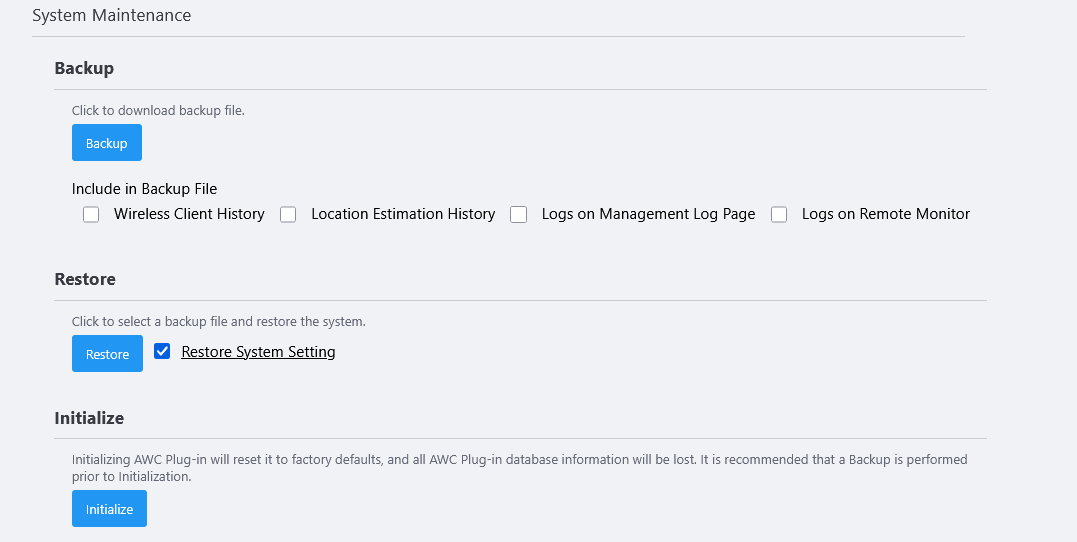Check the Logs on Management Log Page box
This screenshot has height=542, width=1077.
pos(518,214)
